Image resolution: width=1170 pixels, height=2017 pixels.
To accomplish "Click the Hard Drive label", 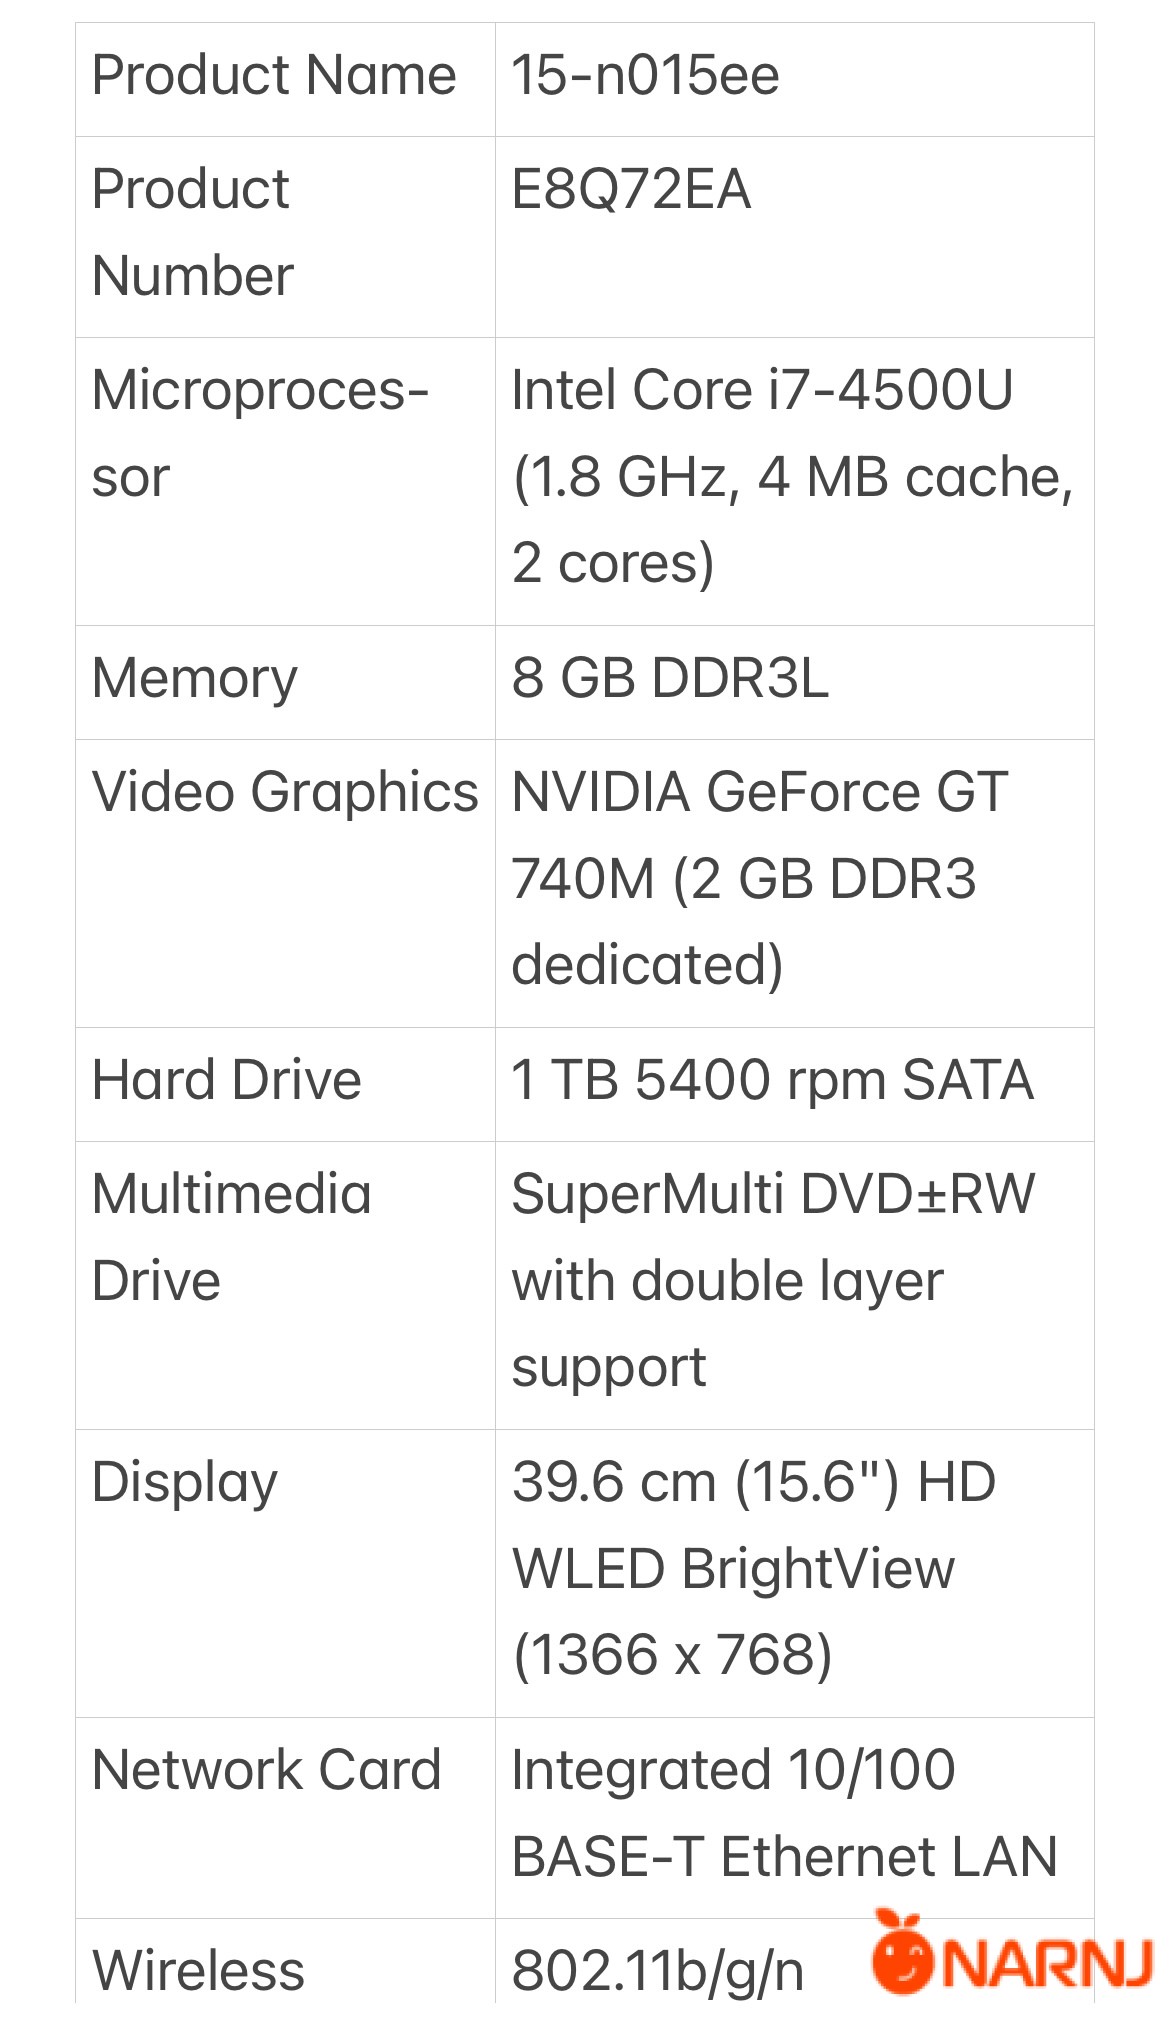I will 226,1081.
